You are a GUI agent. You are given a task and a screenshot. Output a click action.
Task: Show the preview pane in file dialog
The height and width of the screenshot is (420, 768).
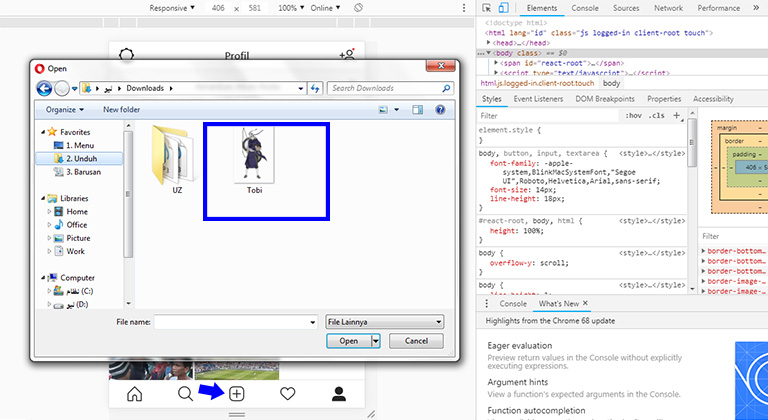[x=418, y=109]
